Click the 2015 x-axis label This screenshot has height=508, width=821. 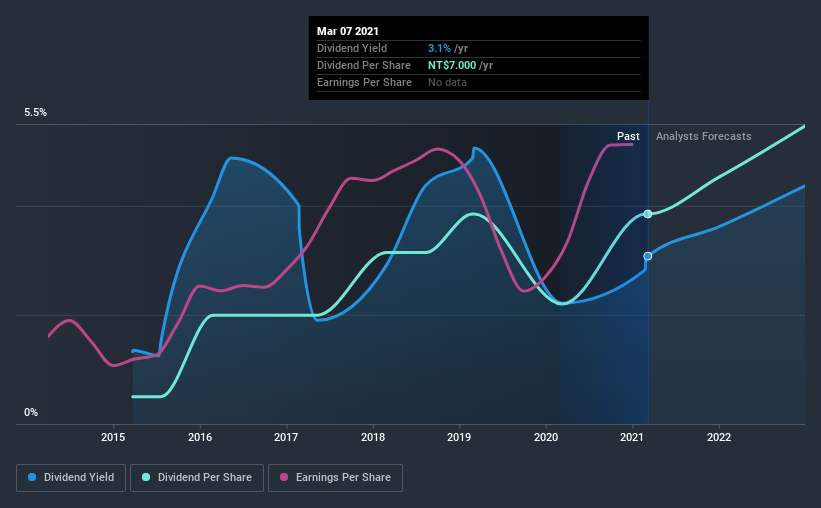point(113,437)
